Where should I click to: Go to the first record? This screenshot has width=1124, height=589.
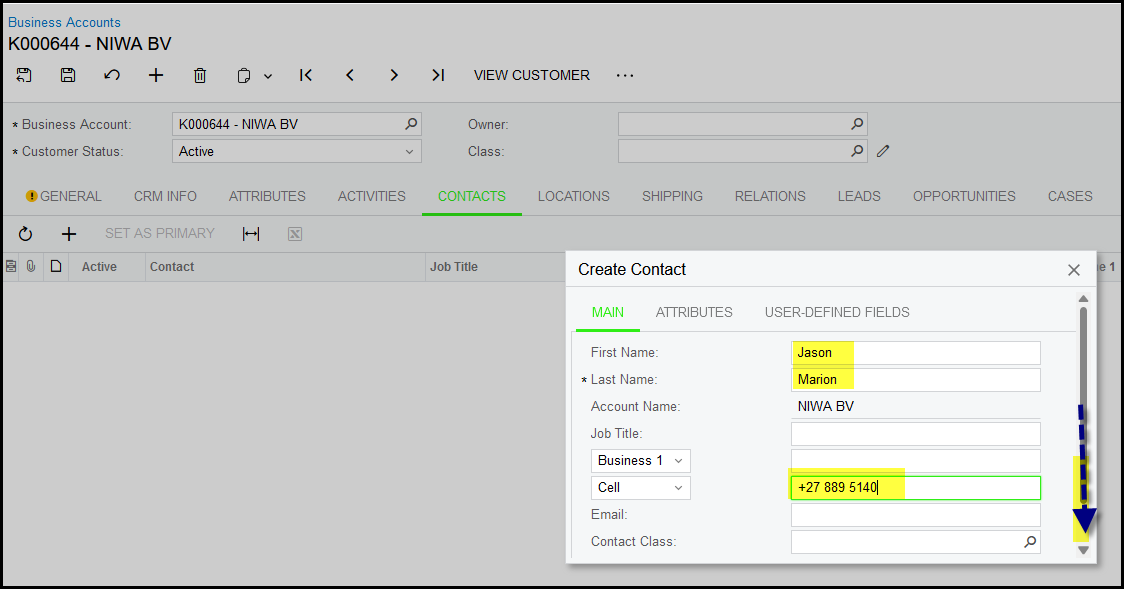point(306,75)
